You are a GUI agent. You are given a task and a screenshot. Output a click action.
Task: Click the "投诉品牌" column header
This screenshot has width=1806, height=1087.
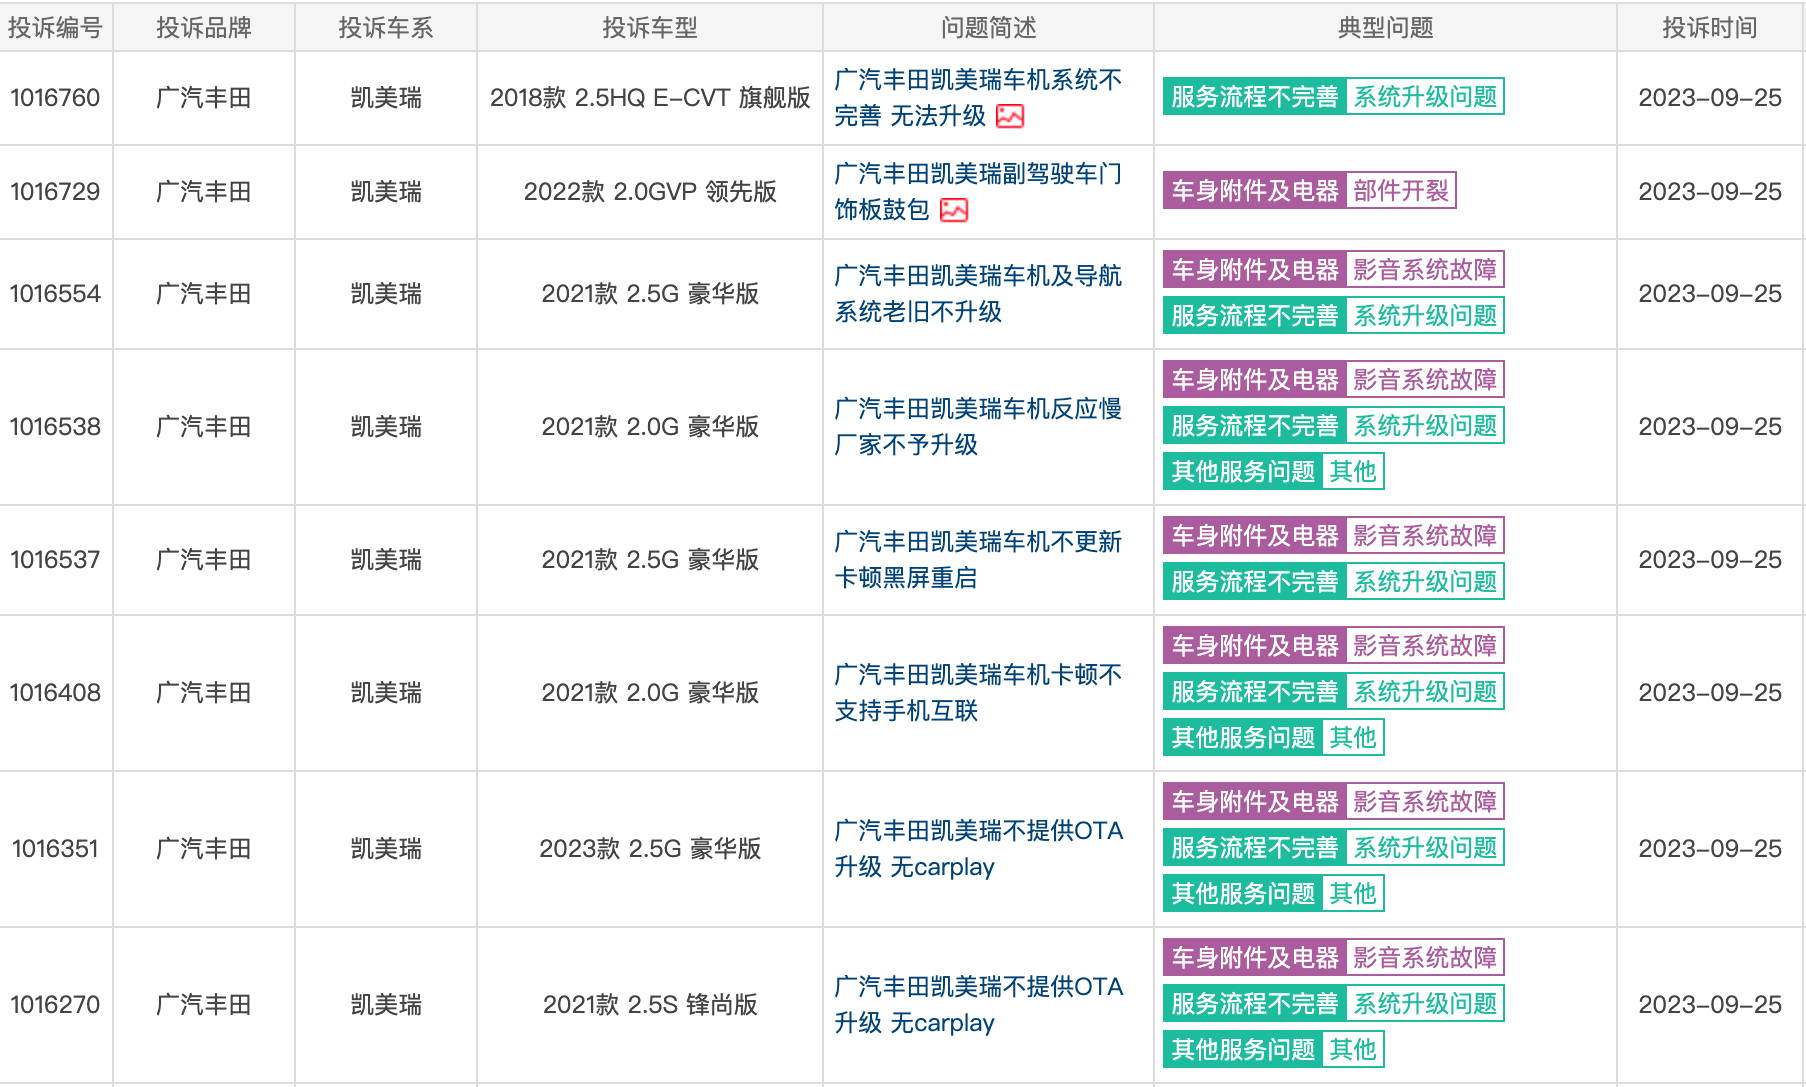tap(204, 28)
